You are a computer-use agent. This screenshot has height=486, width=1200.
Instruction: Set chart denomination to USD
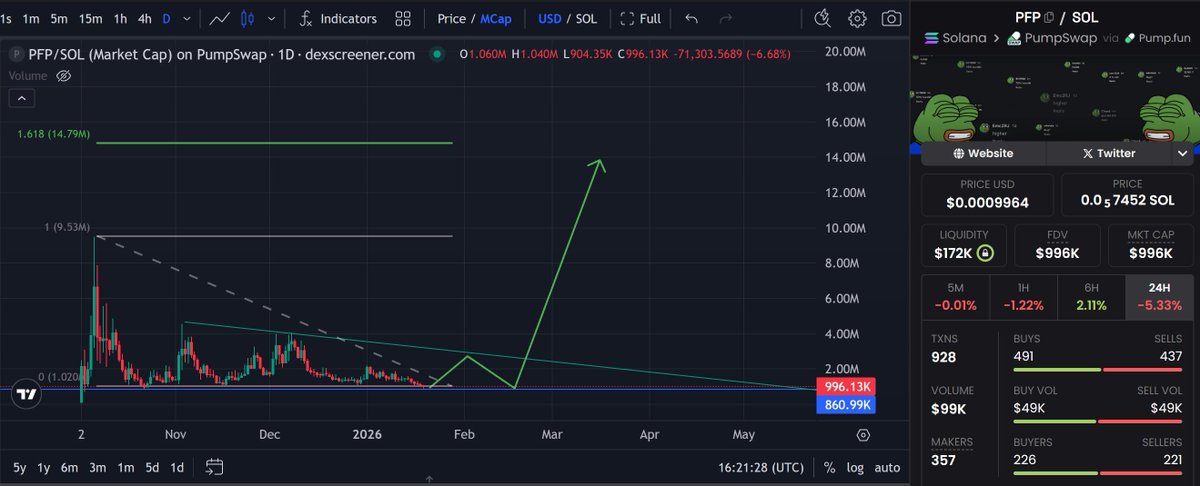pyautogui.click(x=549, y=18)
